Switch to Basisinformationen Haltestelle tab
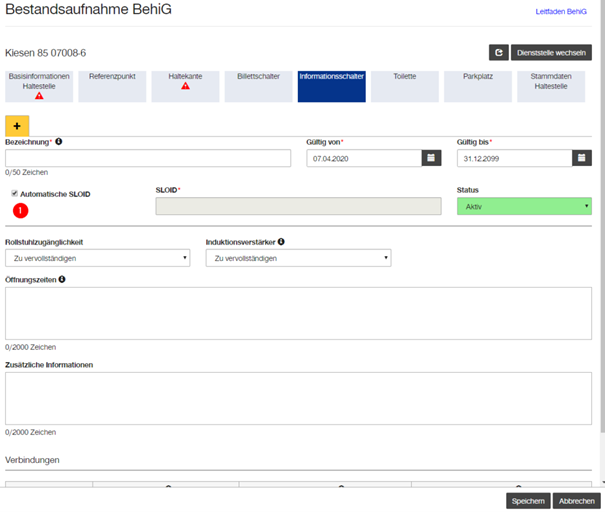Screen dimensions: 605x512 (x=39, y=86)
